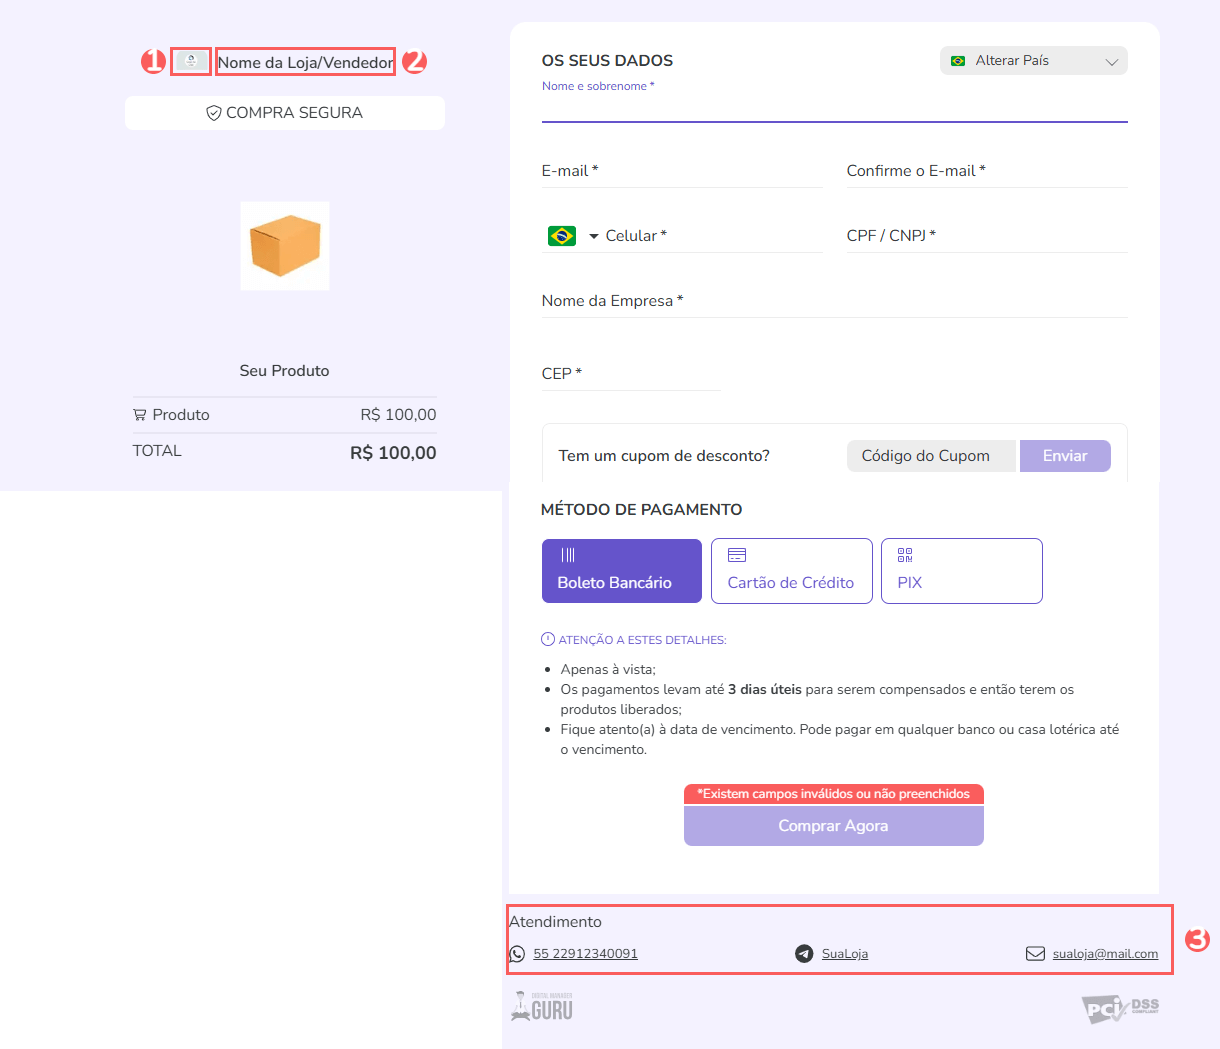Click the shield icon on COMPRA SEGURA
This screenshot has width=1220, height=1049.
pos(212,112)
